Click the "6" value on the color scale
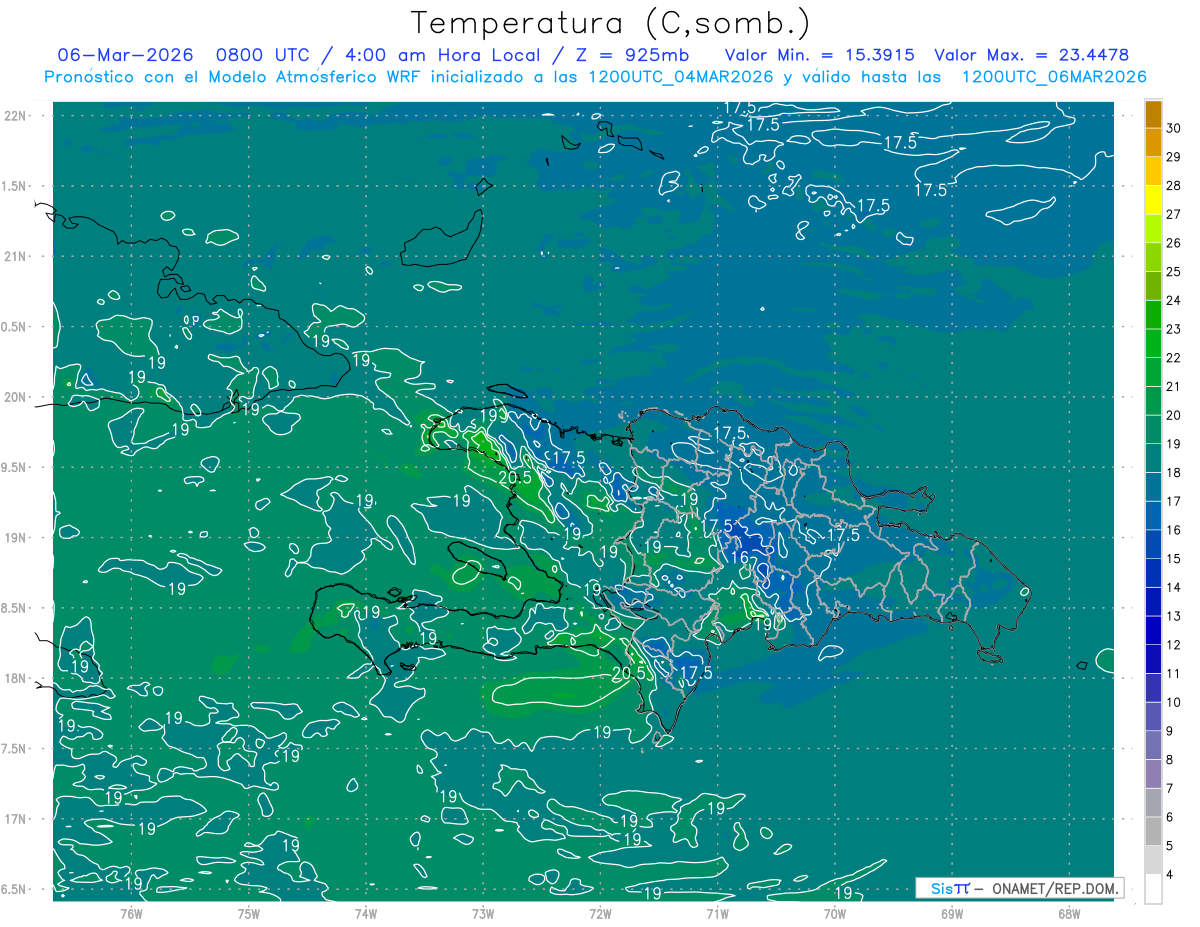 pyautogui.click(x=1170, y=817)
